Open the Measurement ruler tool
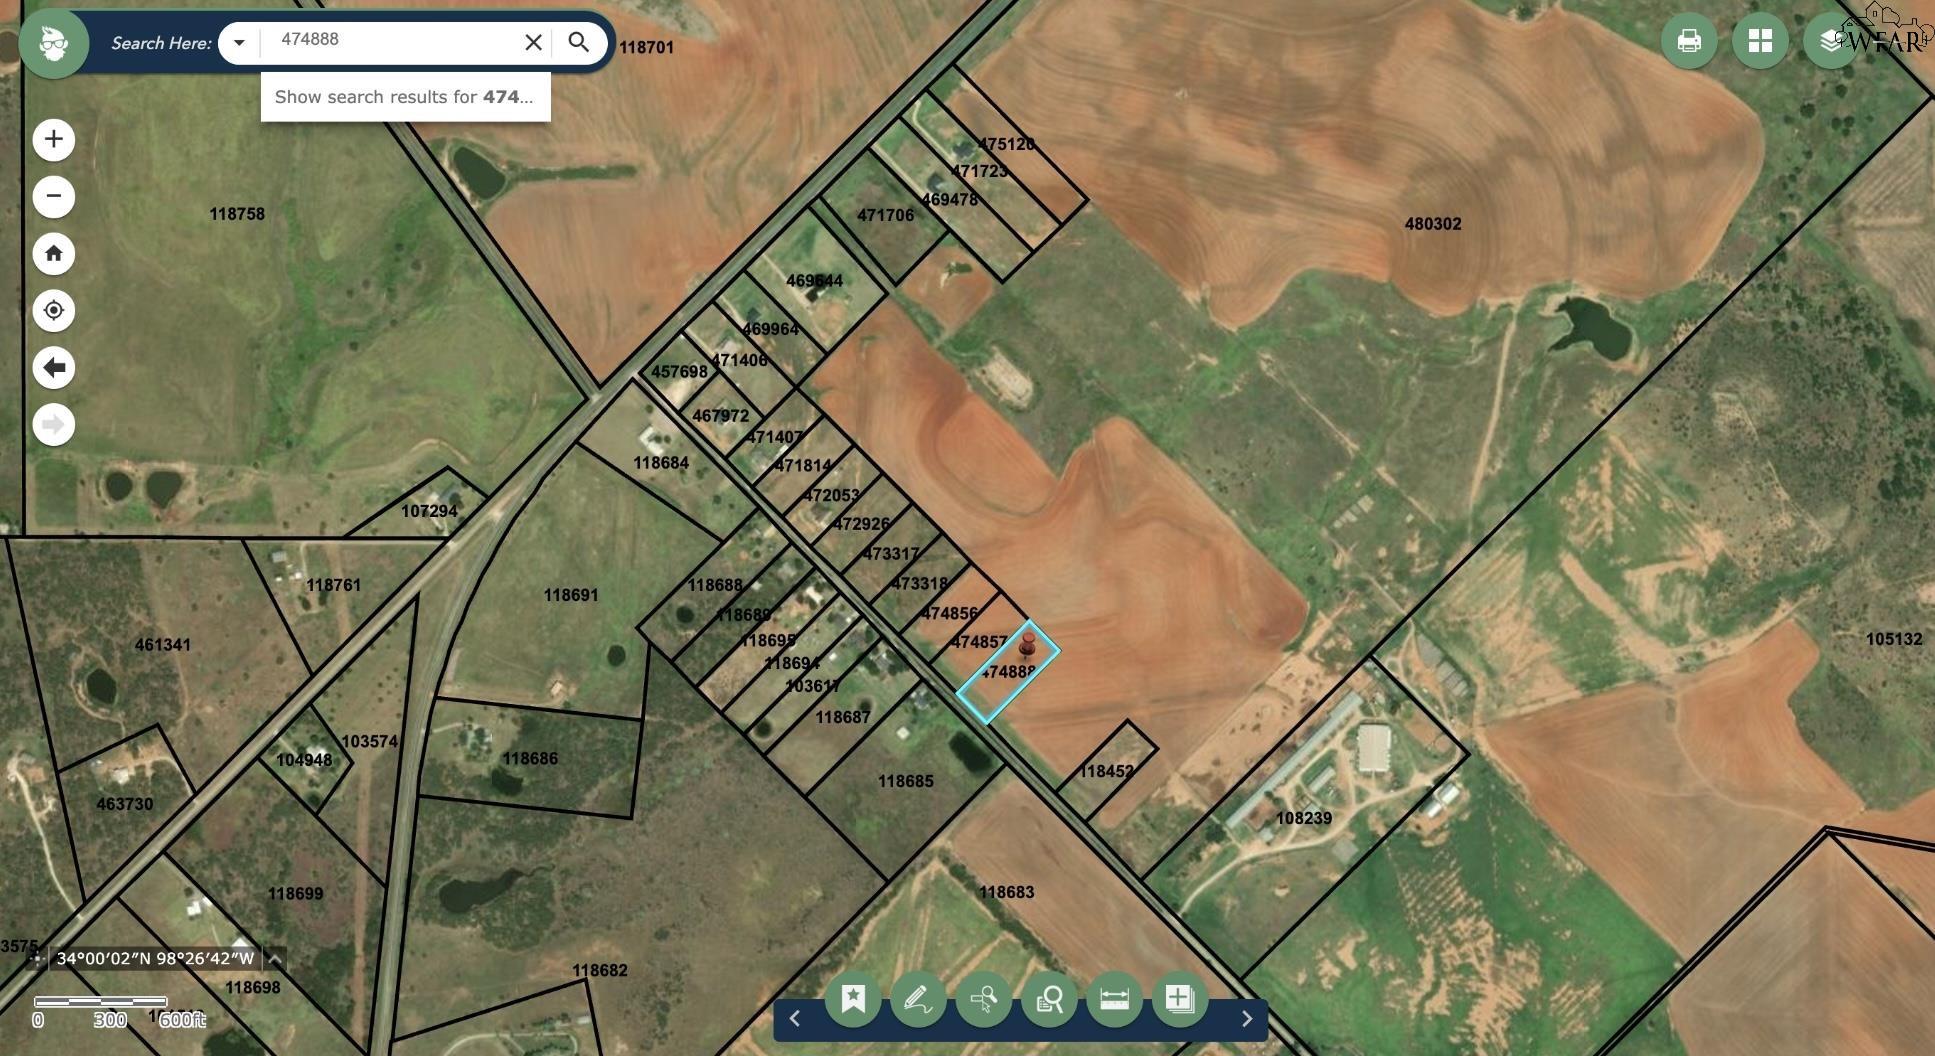Viewport: 1935px width, 1056px height. pyautogui.click(x=1114, y=998)
